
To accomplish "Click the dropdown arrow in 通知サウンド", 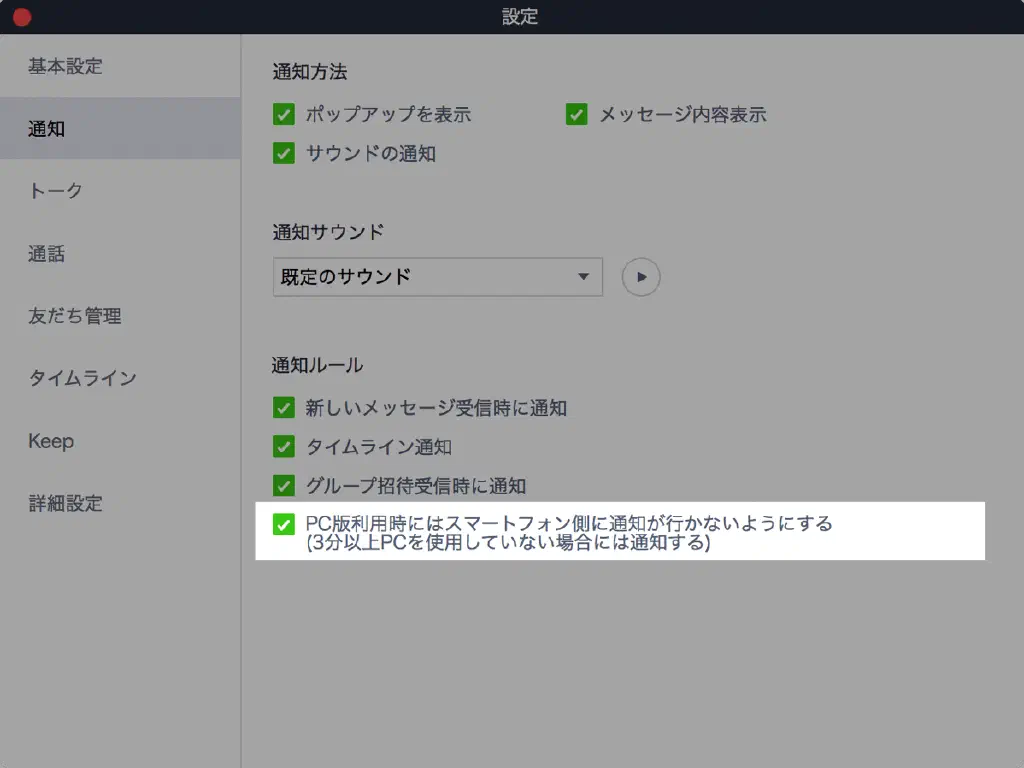I will [583, 277].
